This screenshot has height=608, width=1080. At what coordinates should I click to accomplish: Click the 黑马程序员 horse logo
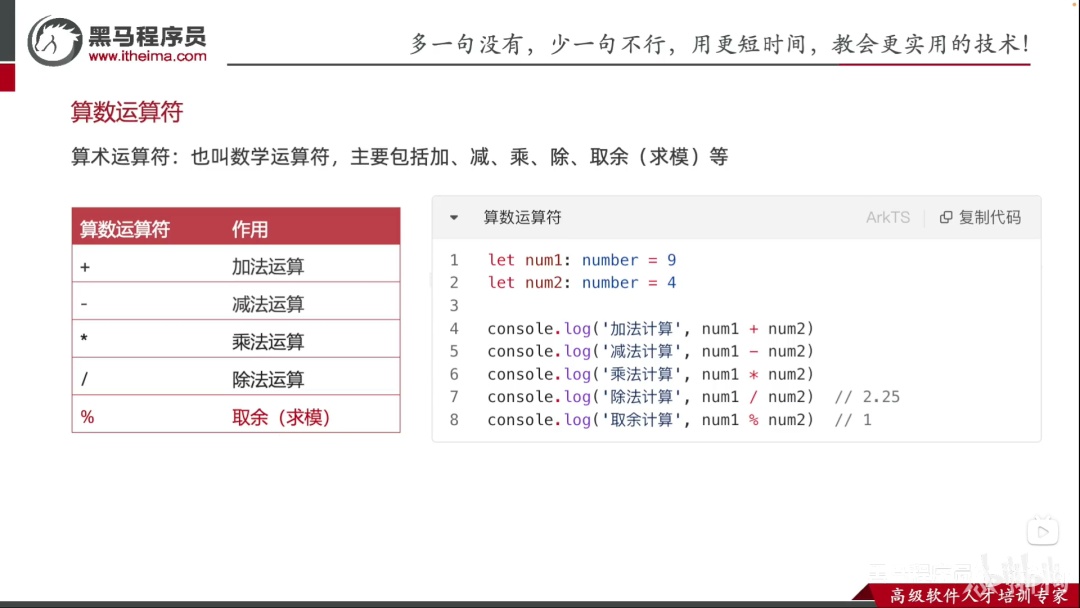pyautogui.click(x=54, y=41)
